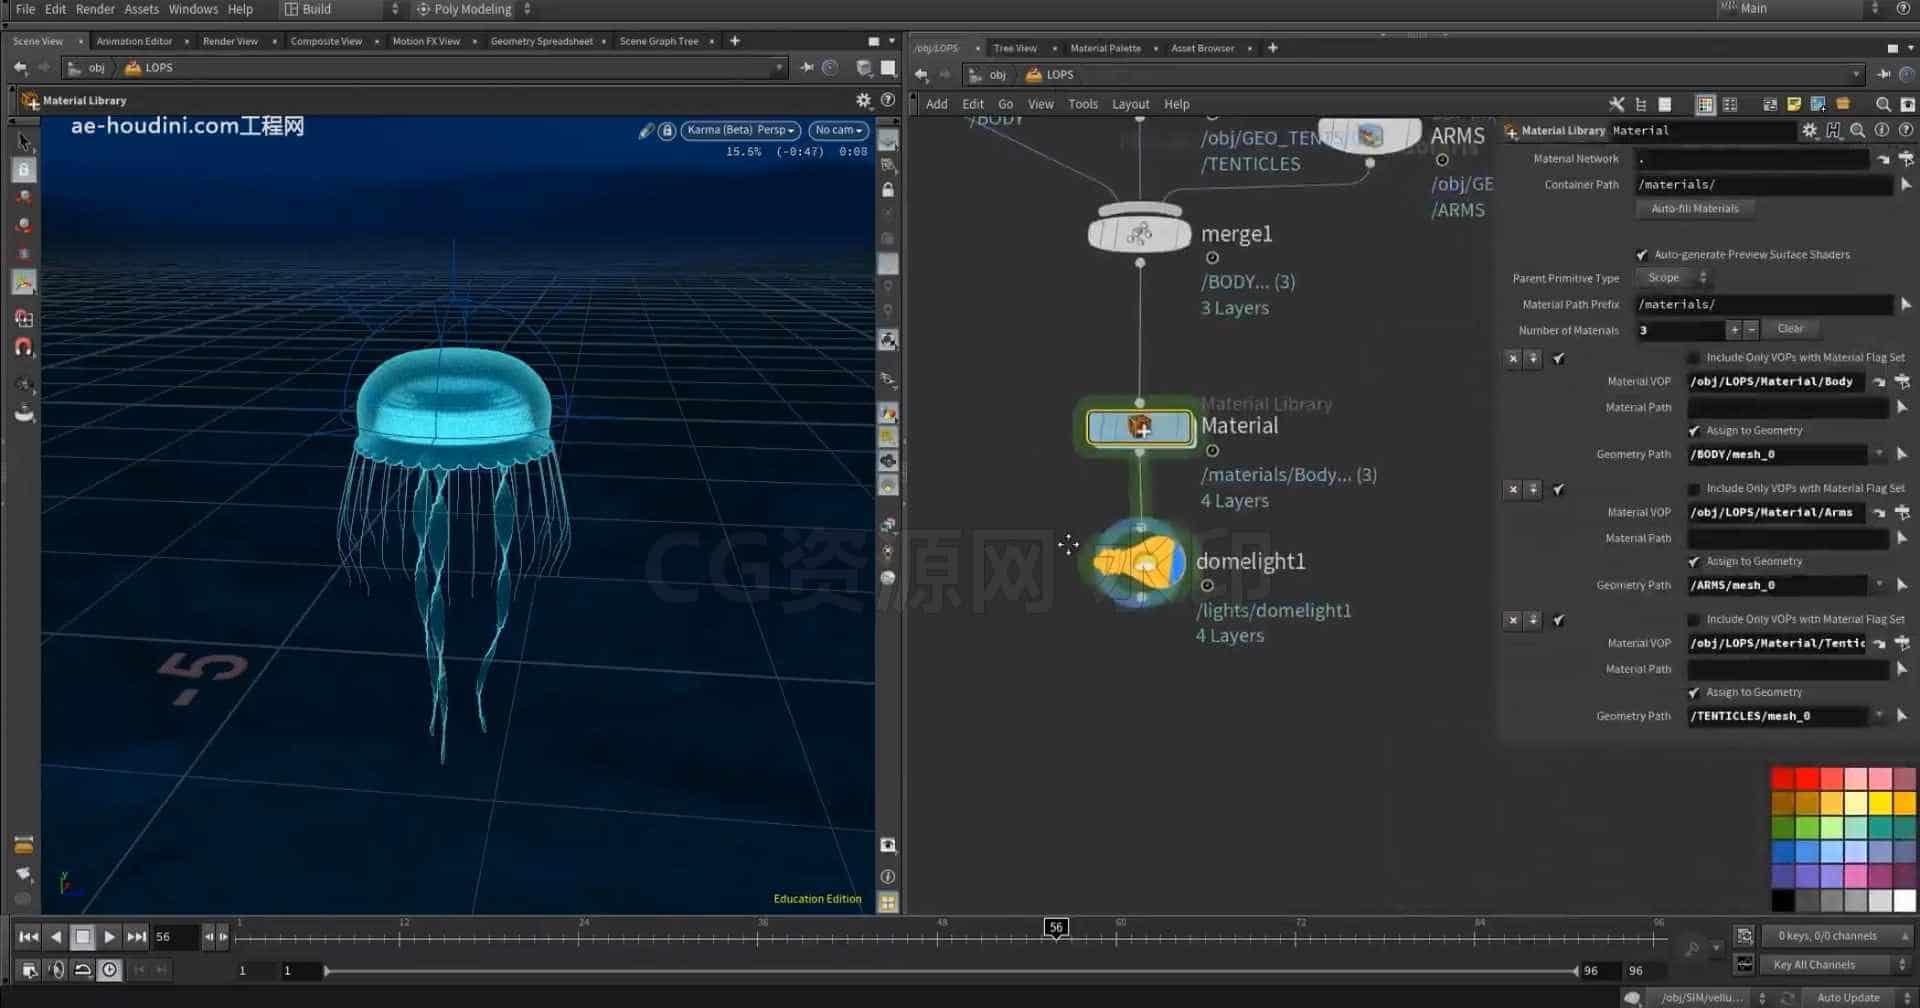Click the viewport snapshot camera icon
The width and height of the screenshot is (1920, 1008).
888,846
